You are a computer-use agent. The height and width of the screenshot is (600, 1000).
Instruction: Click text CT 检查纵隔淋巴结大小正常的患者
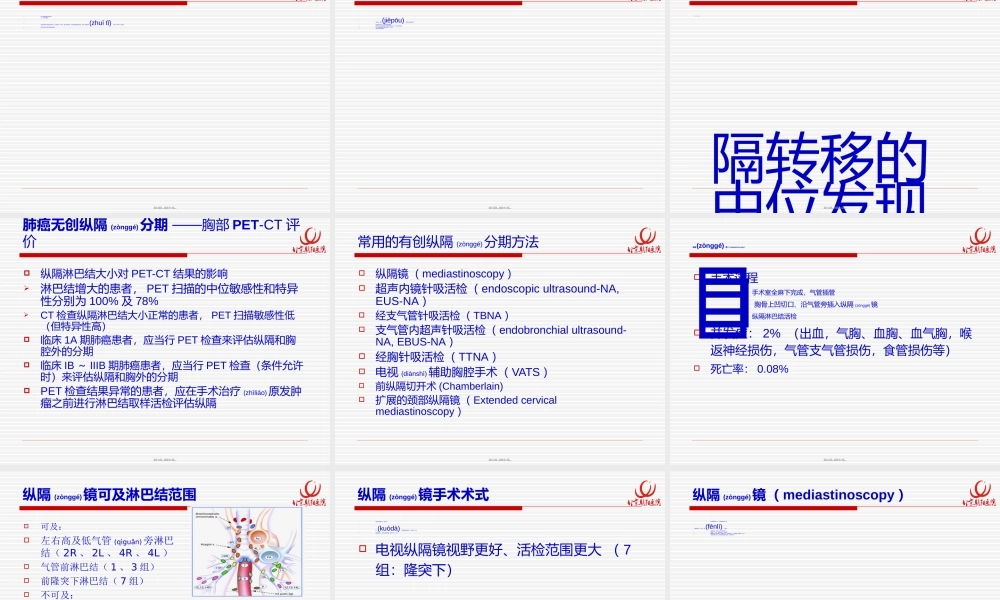167,320
